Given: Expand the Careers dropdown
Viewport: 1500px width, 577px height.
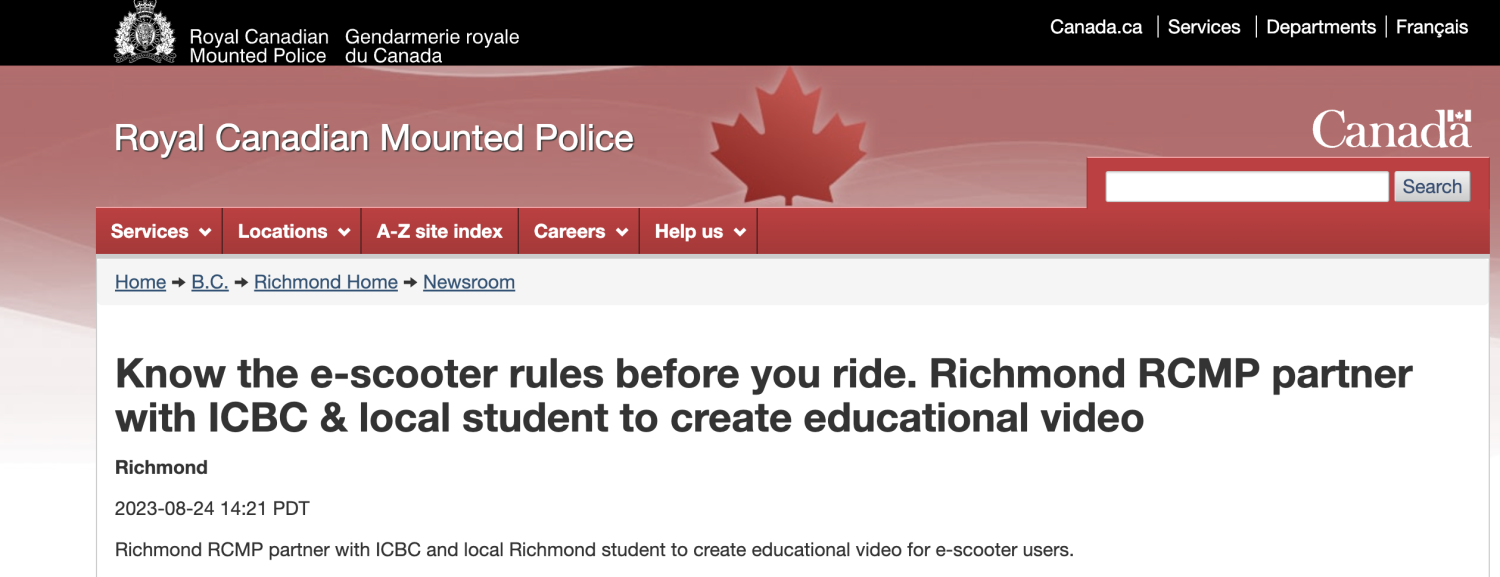Looking at the screenshot, I should coord(578,231).
